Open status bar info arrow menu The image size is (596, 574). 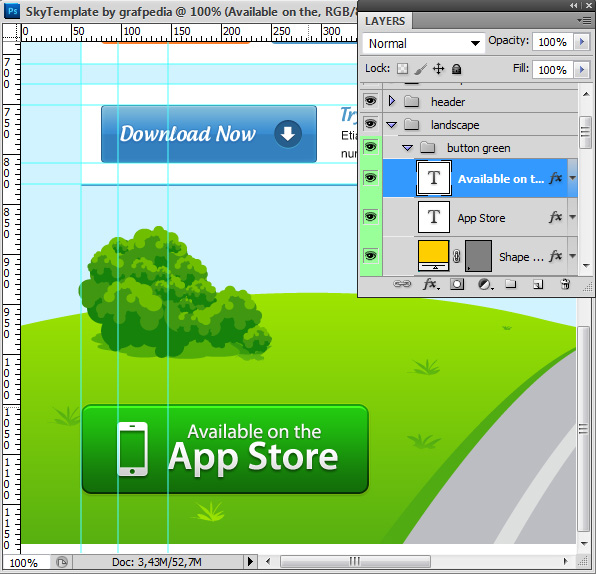(x=250, y=561)
